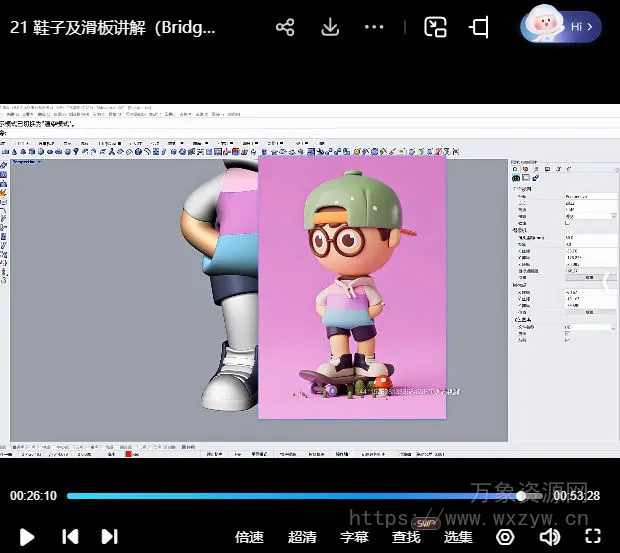Skip to the next video
This screenshot has width=620, height=553.
point(110,536)
